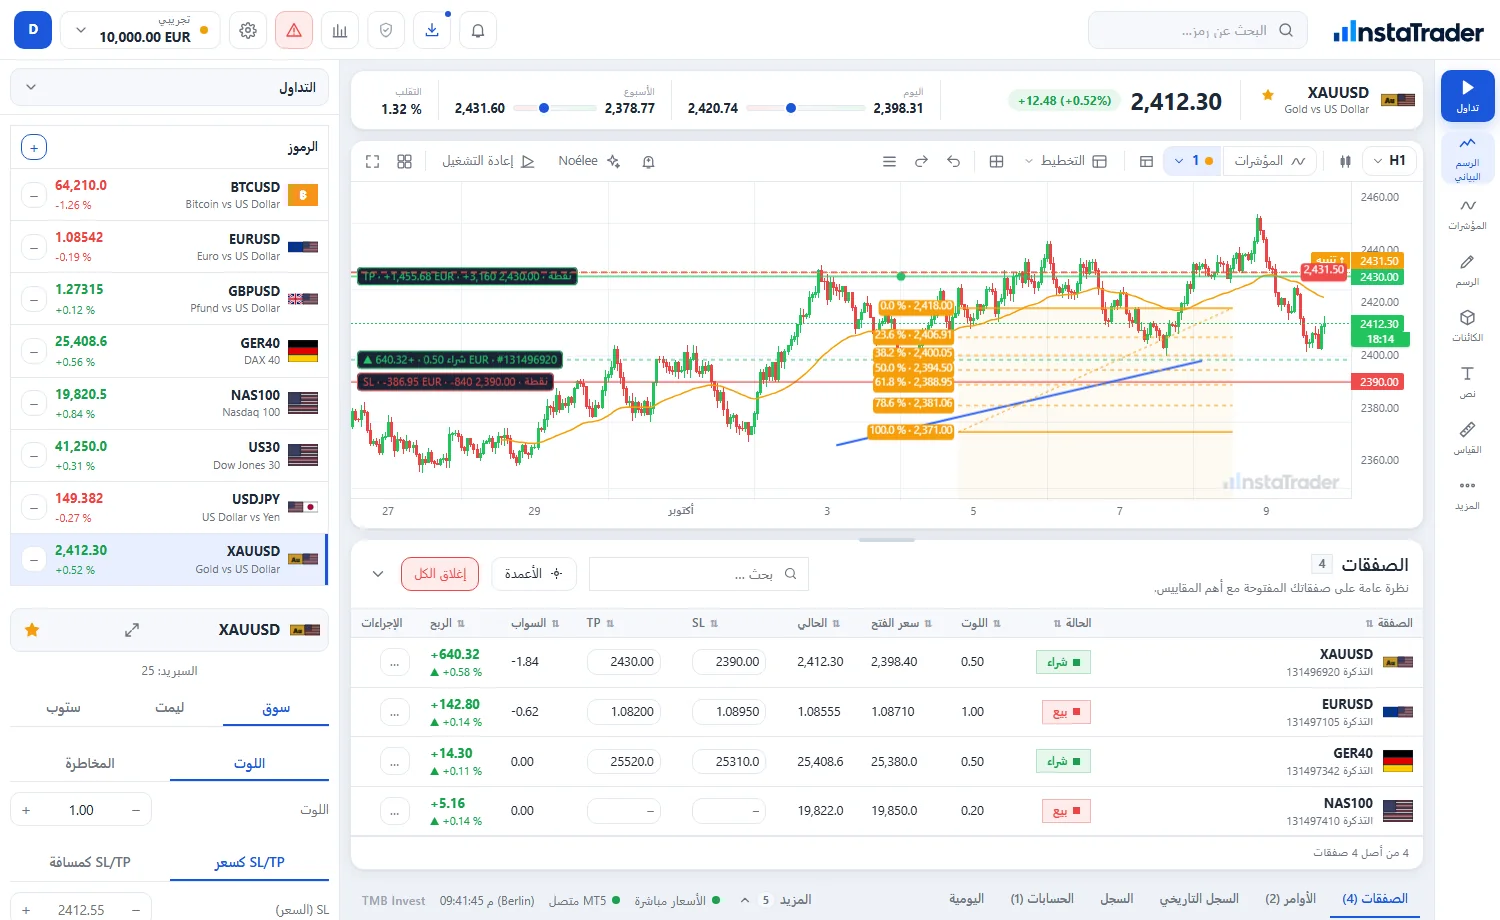
Task: Click the undo arrow in chart toolbar
Action: (x=954, y=161)
